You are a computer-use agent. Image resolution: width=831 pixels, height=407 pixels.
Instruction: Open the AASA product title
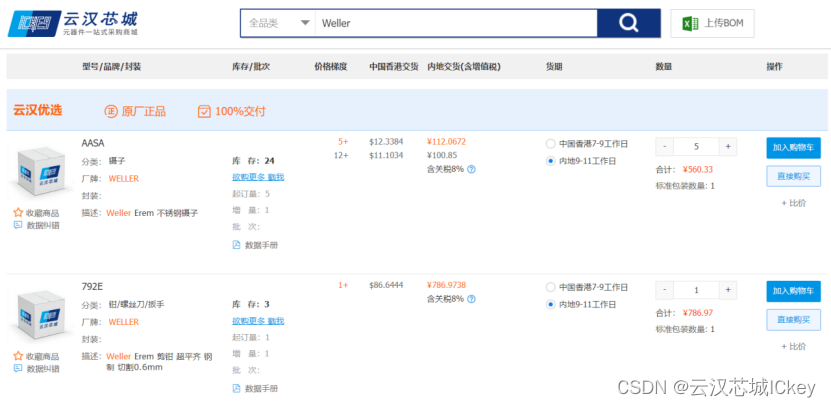93,143
